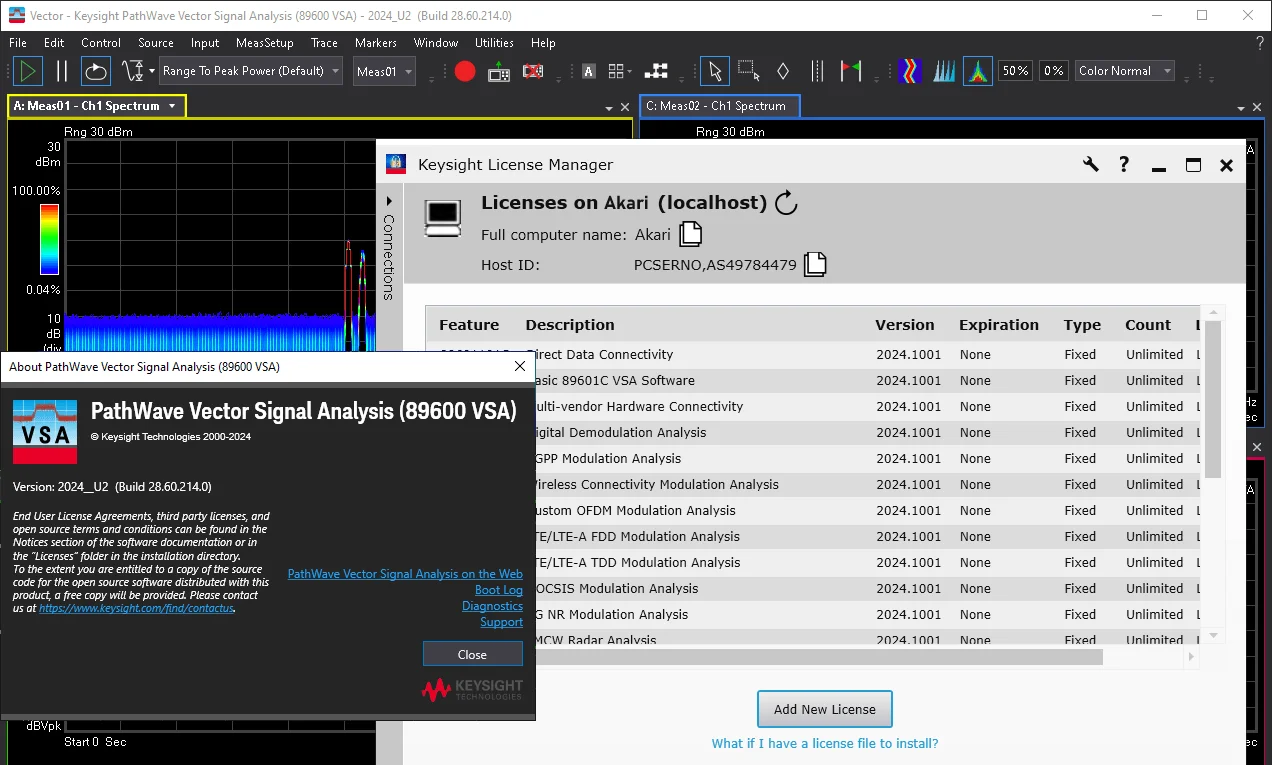Open the Markers menu
The image size is (1272, 765).
point(376,43)
